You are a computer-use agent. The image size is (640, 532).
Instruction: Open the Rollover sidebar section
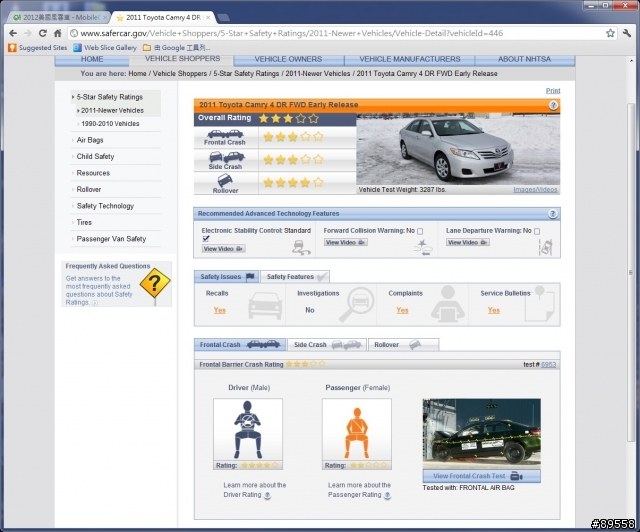click(x=89, y=189)
